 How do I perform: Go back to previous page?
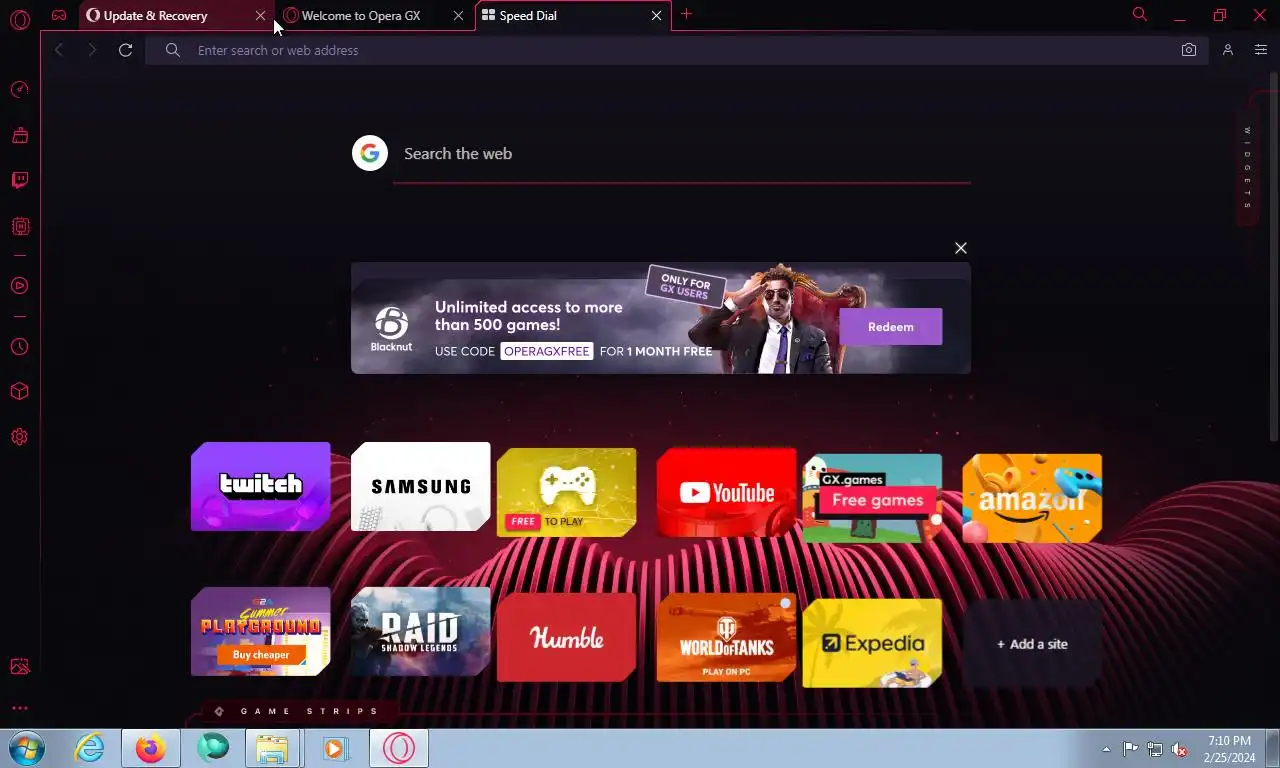pyautogui.click(x=59, y=50)
